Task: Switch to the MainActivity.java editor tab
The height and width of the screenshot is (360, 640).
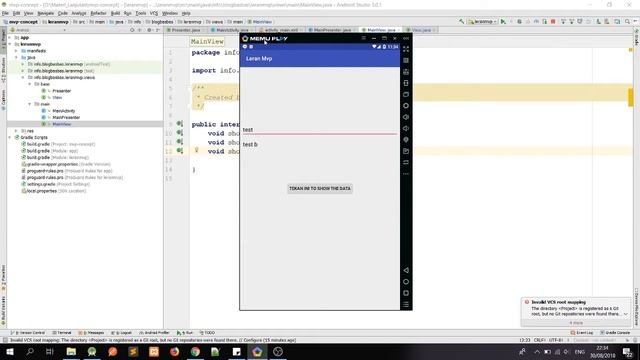Action: [x=231, y=30]
